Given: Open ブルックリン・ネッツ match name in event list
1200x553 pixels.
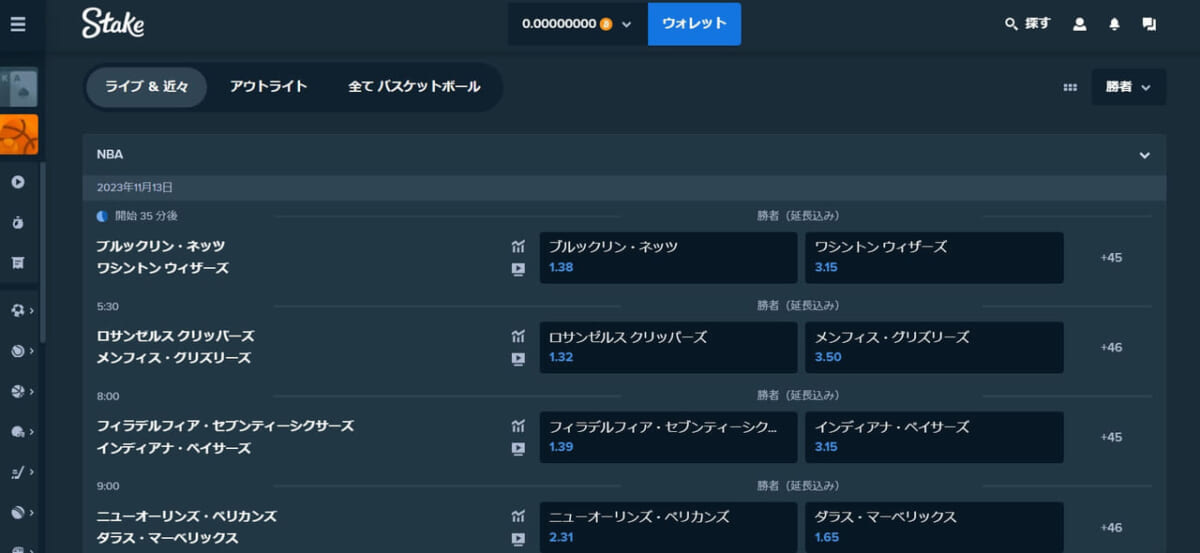Looking at the screenshot, I should tap(161, 246).
